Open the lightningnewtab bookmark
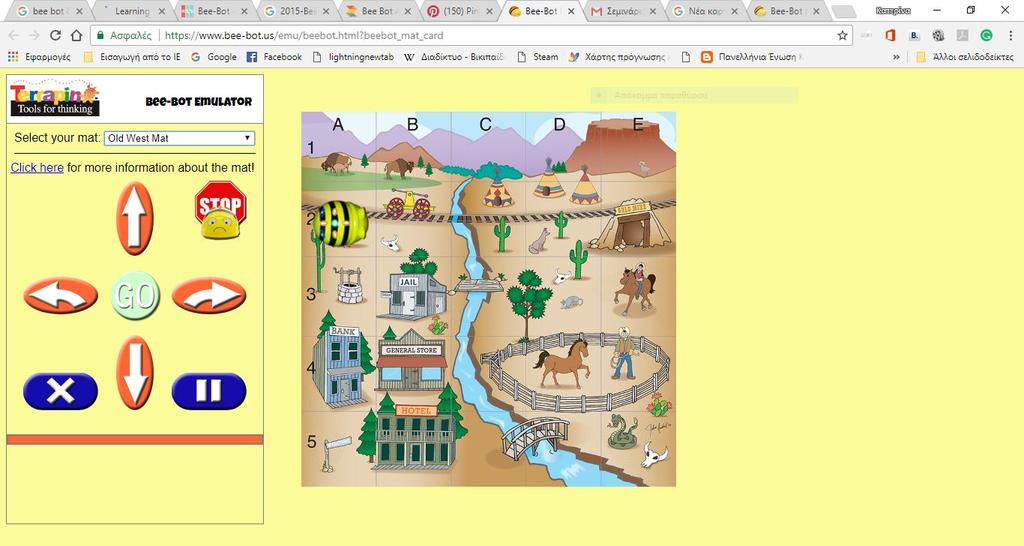The width and height of the screenshot is (1024, 546). pos(353,57)
